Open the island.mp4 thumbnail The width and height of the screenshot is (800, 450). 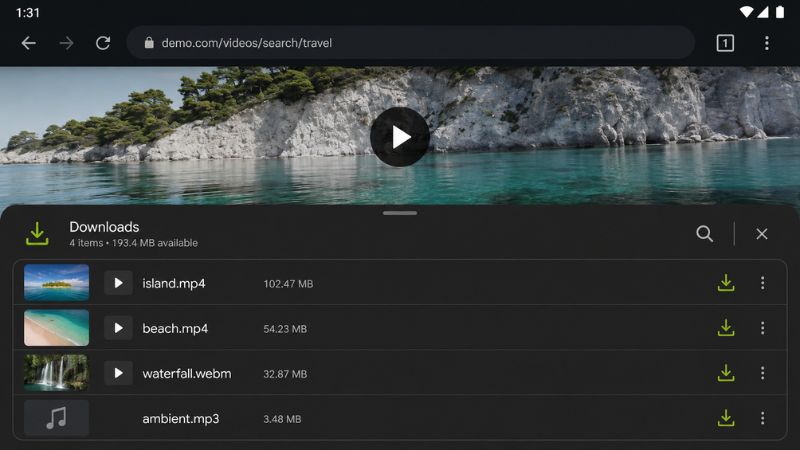(x=56, y=283)
